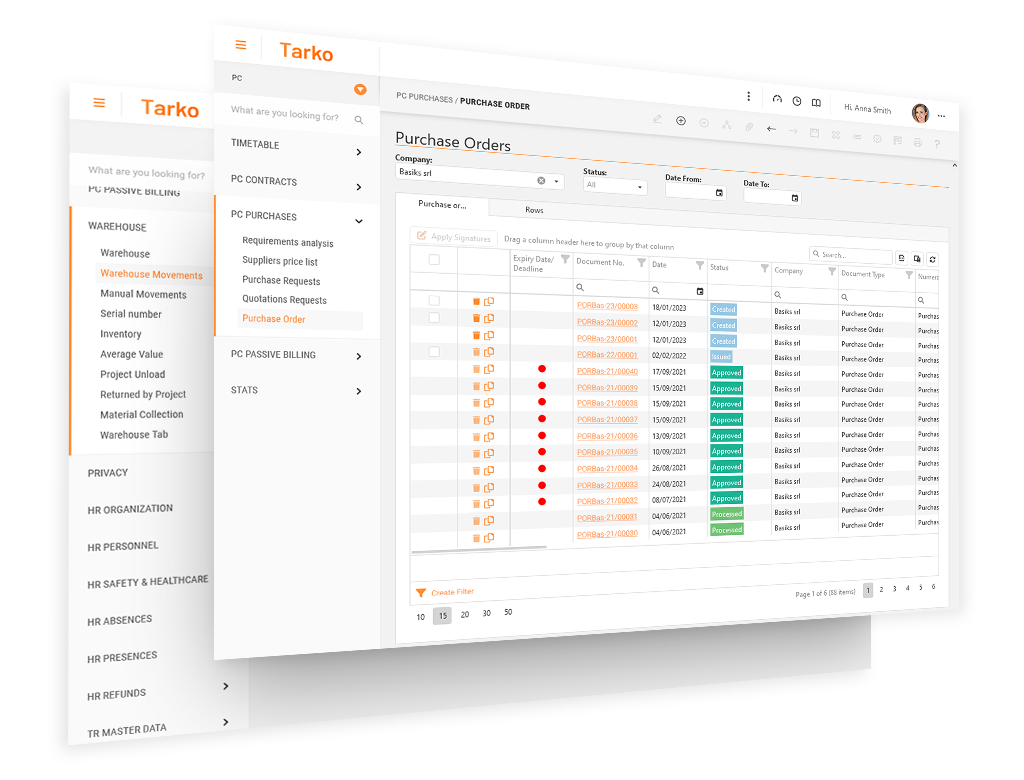The height and width of the screenshot is (780, 1024).
Task: Click the Create Filter link
Action: coord(452,593)
